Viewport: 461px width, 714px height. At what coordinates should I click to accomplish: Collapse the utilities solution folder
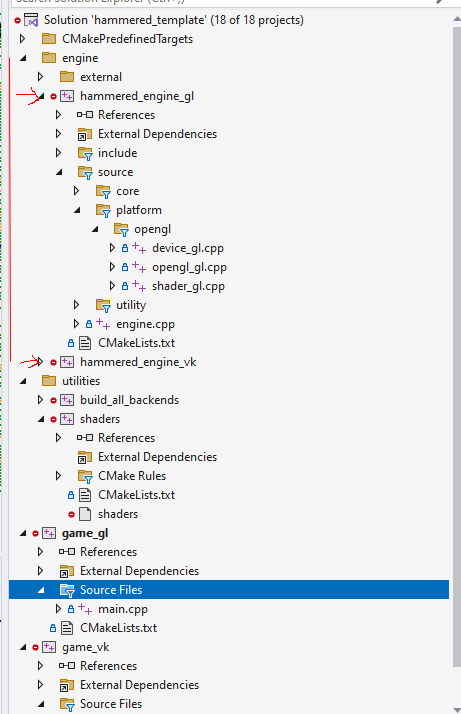pos(23,381)
